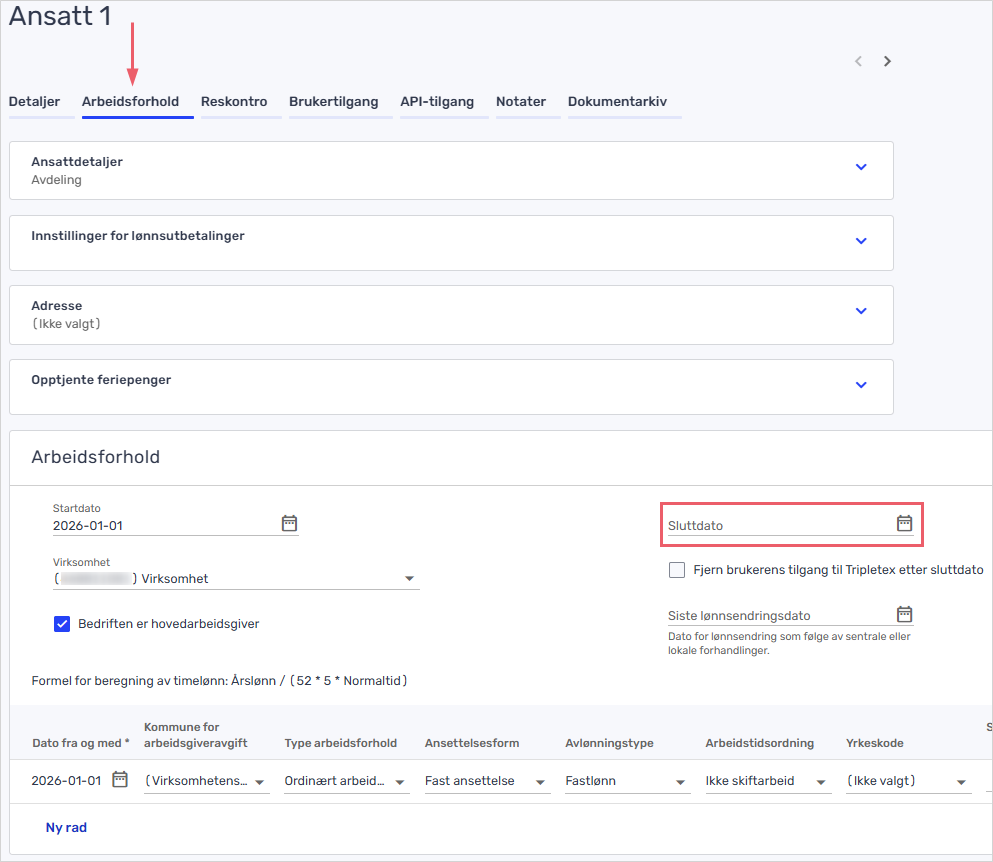993x862 pixels.
Task: Open the Sluttdato calendar picker
Action: coord(904,523)
